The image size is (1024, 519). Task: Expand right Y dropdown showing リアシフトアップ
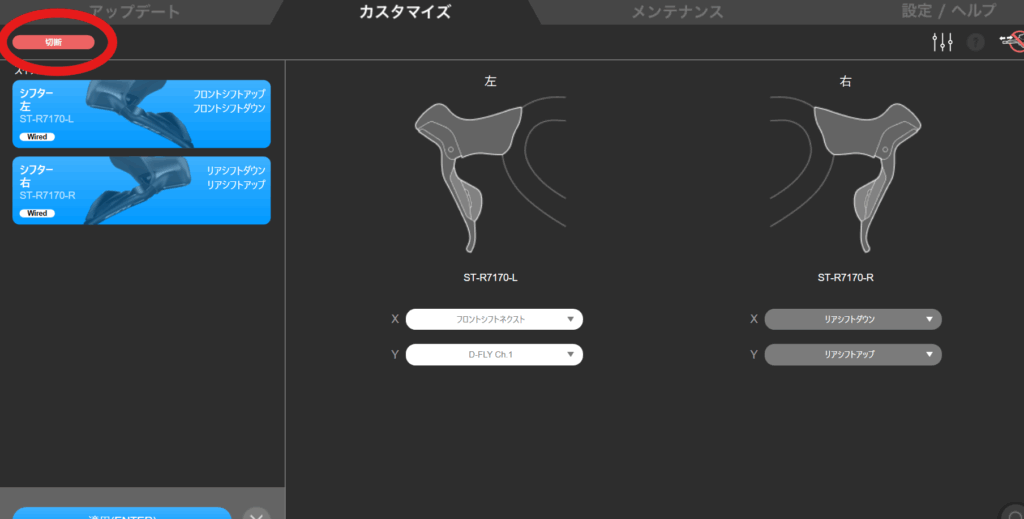coord(852,354)
